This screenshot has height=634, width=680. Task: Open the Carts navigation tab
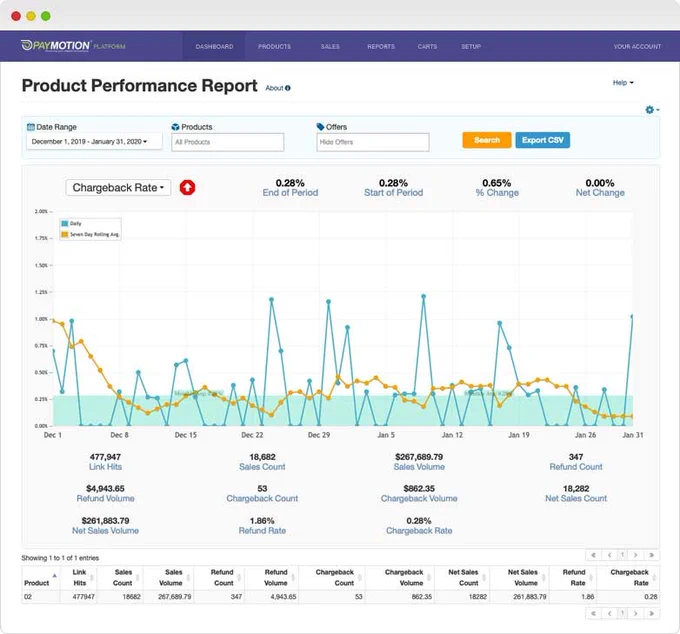(428, 46)
